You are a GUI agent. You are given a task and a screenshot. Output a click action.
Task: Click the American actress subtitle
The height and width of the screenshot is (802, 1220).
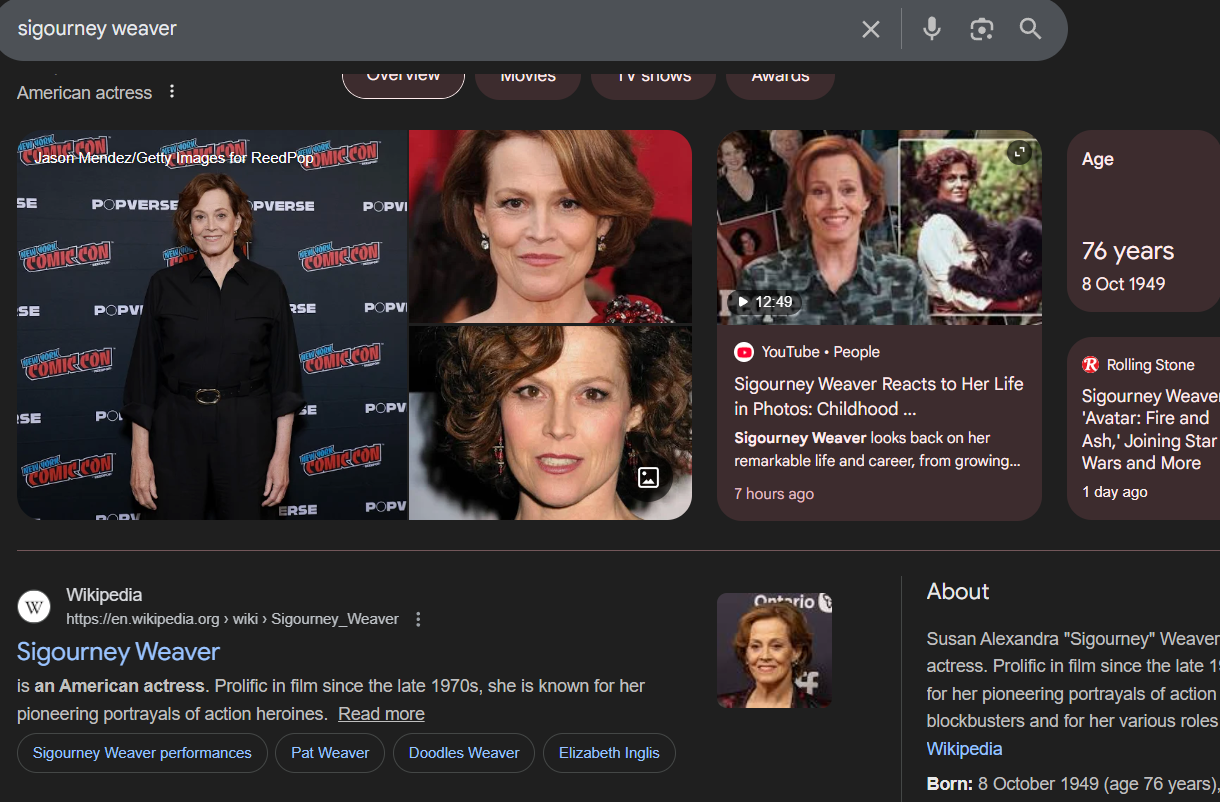(84, 93)
